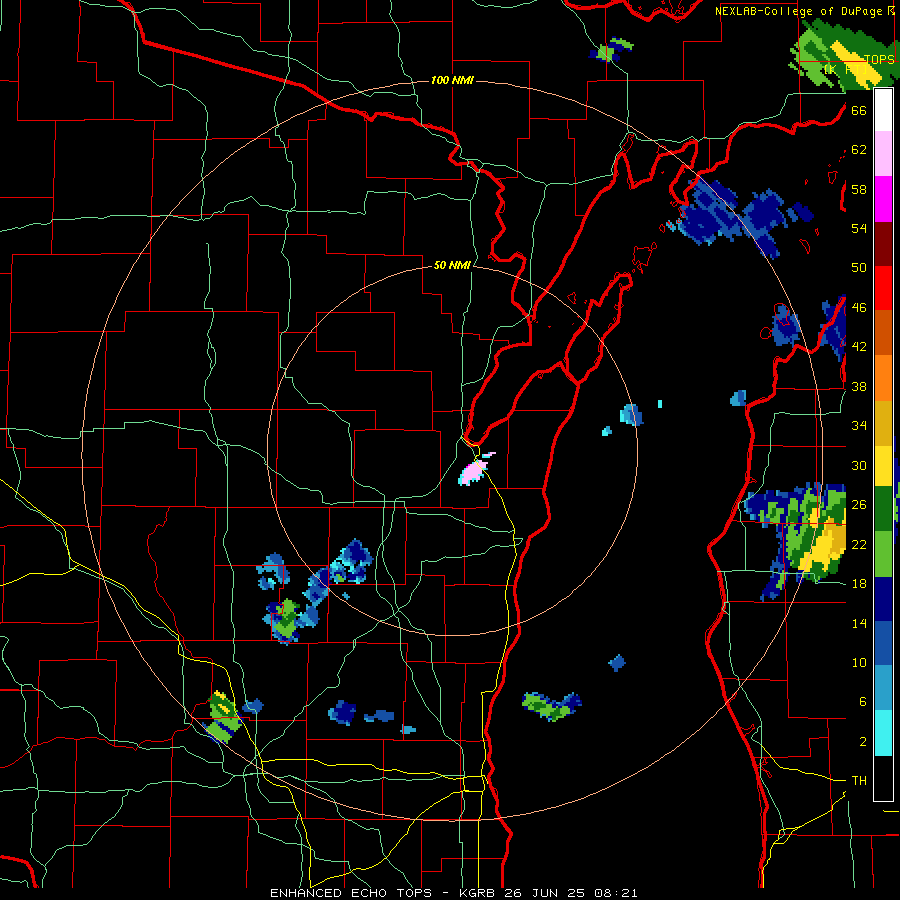
Task: Click the 18 value on the legend scale
Action: pyautogui.click(x=859, y=584)
